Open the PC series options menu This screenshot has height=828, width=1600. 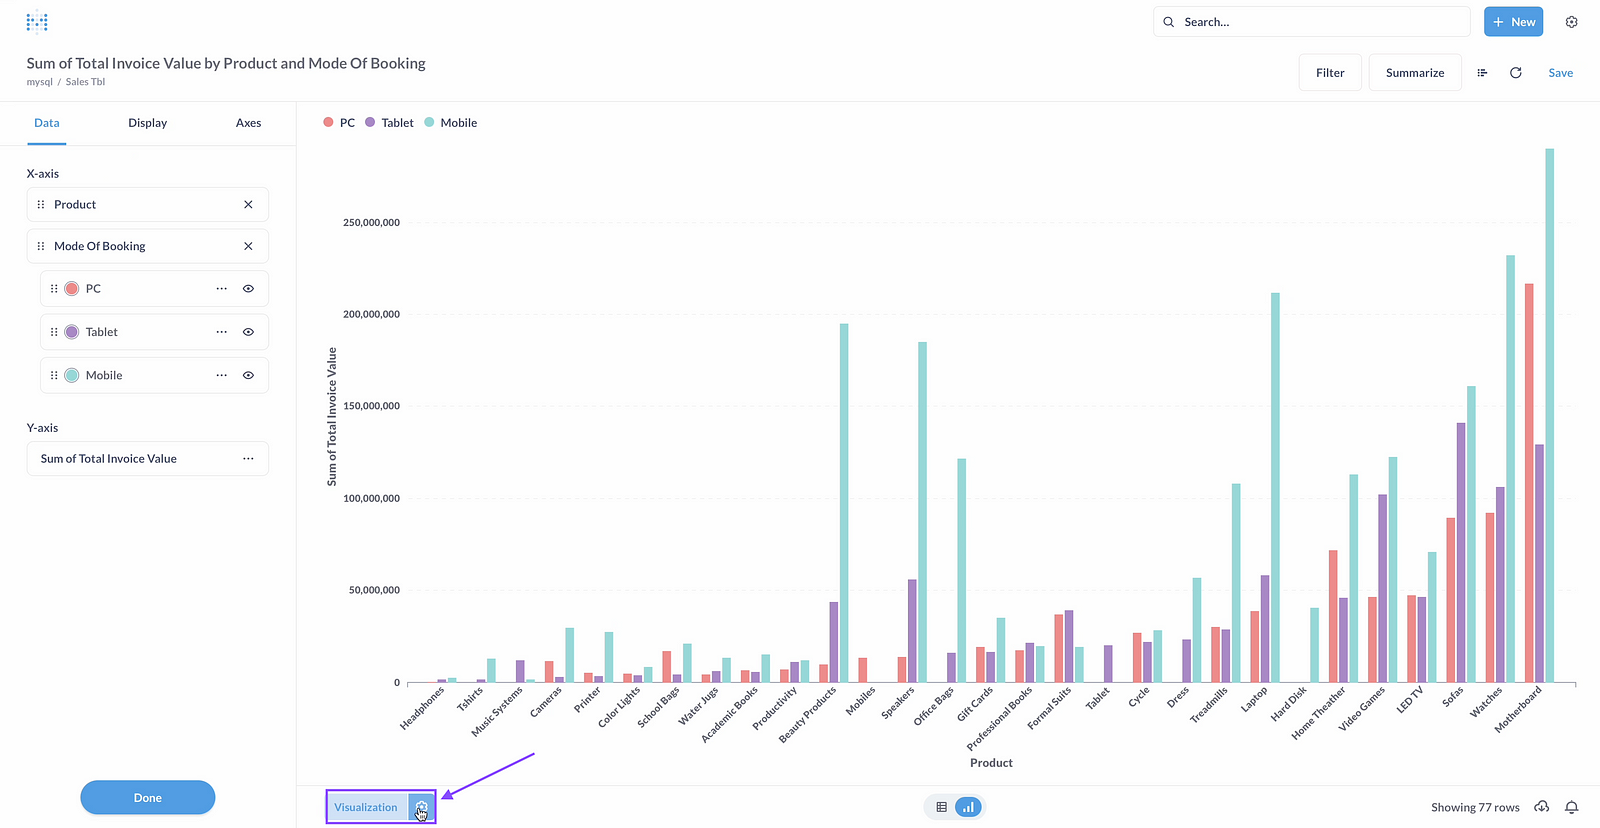tap(222, 289)
